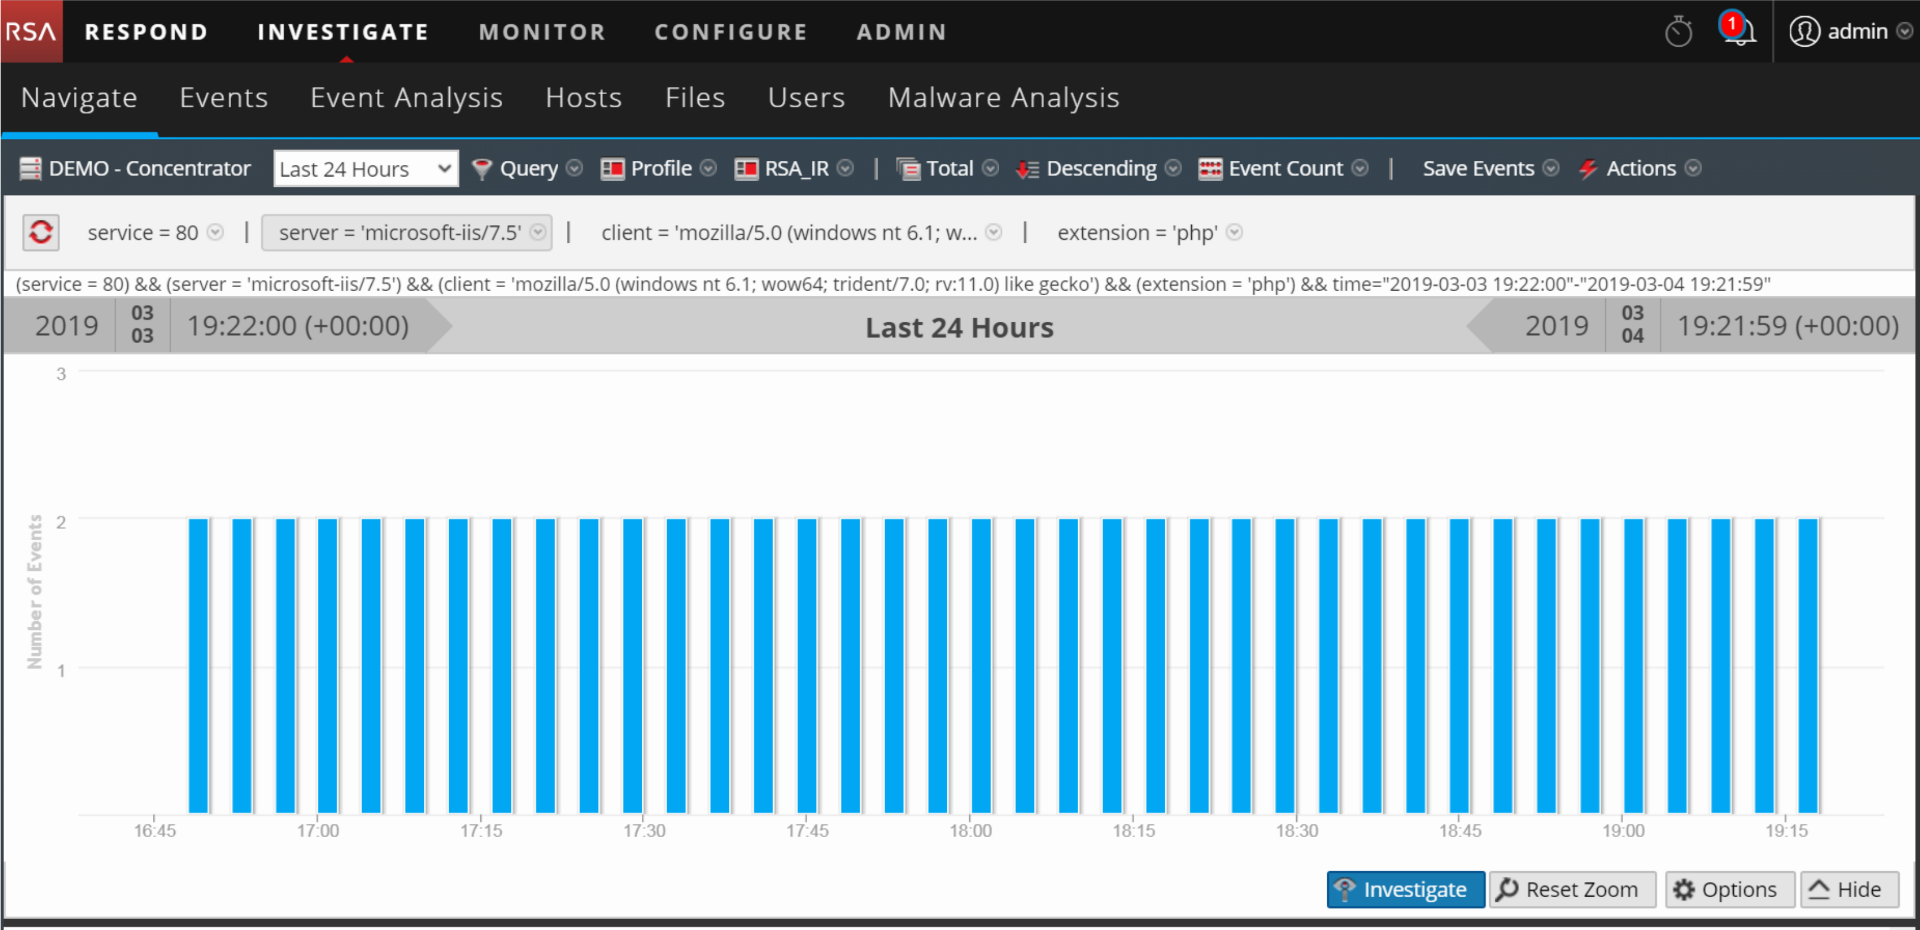Expand the Event Count dropdown

1283,169
